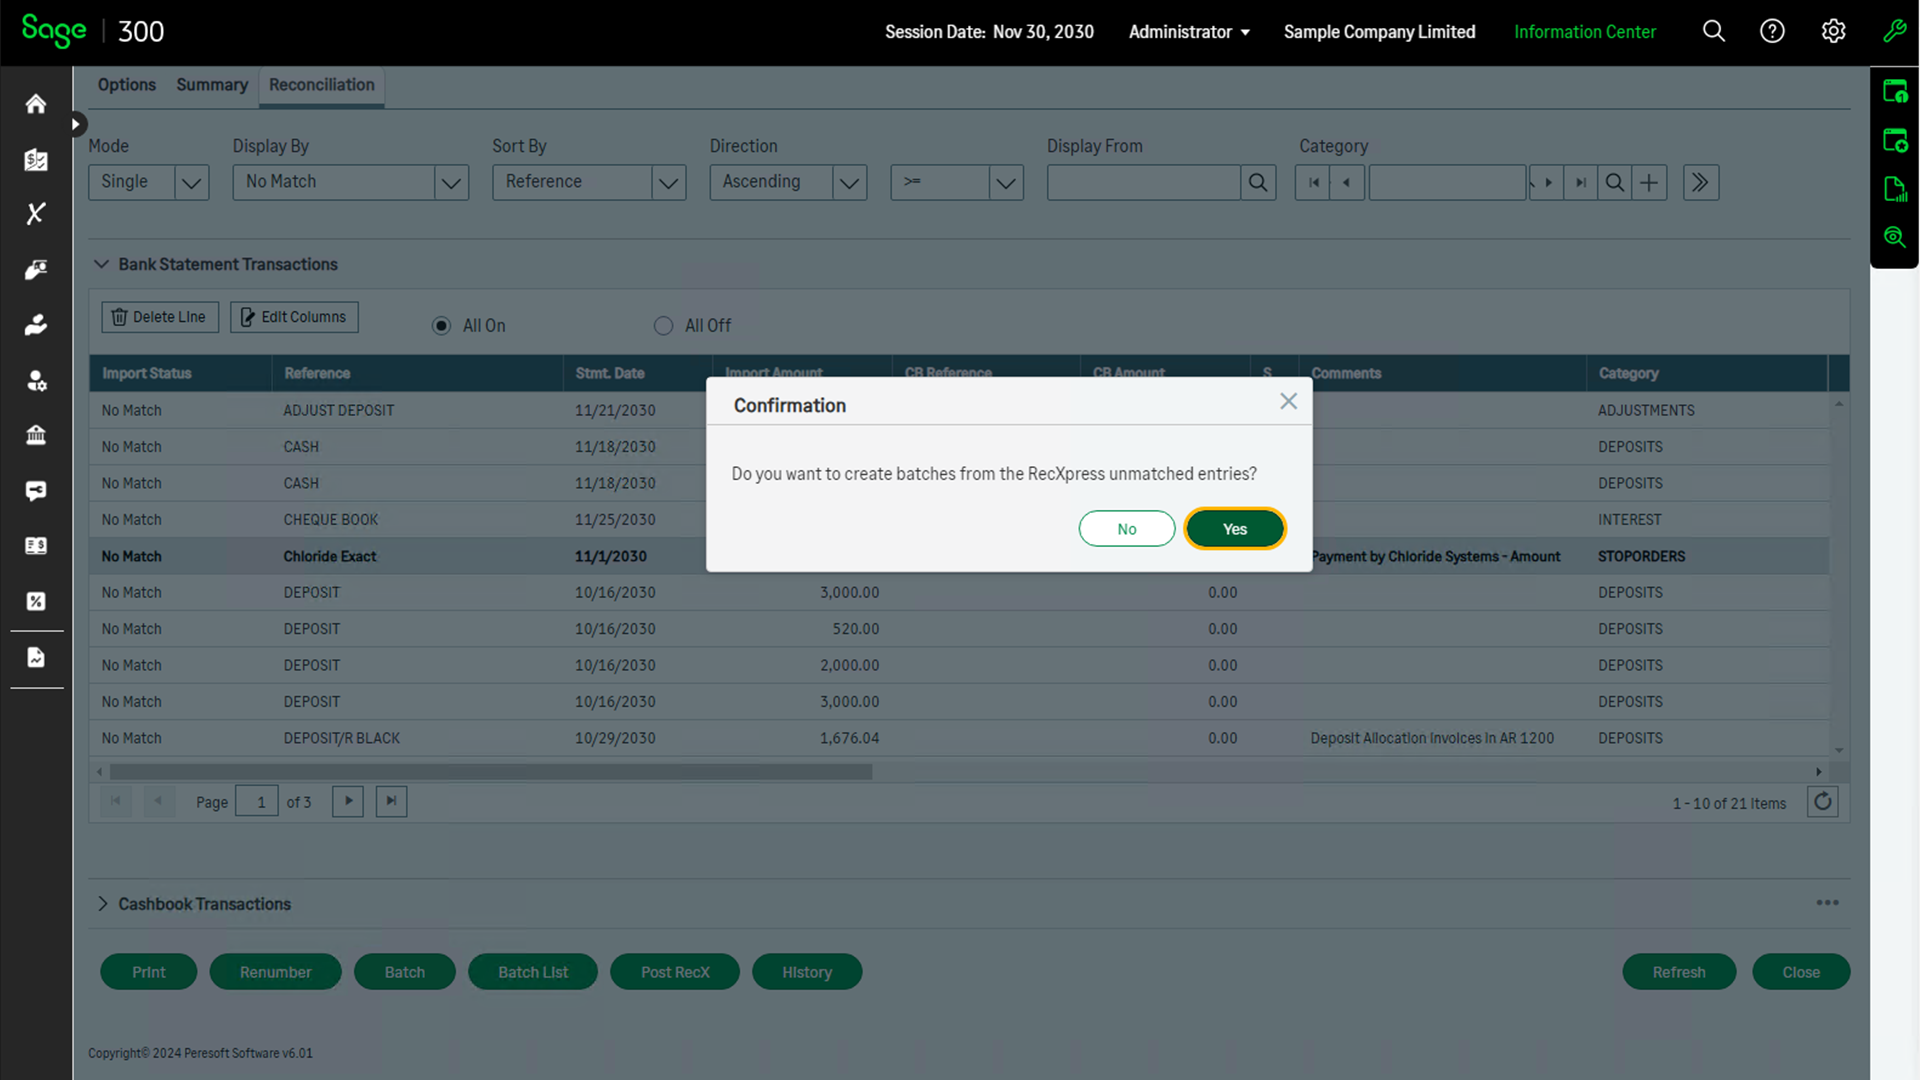This screenshot has width=1920, height=1080.
Task: Expand the Cashbook Transactions section
Action: click(102, 904)
